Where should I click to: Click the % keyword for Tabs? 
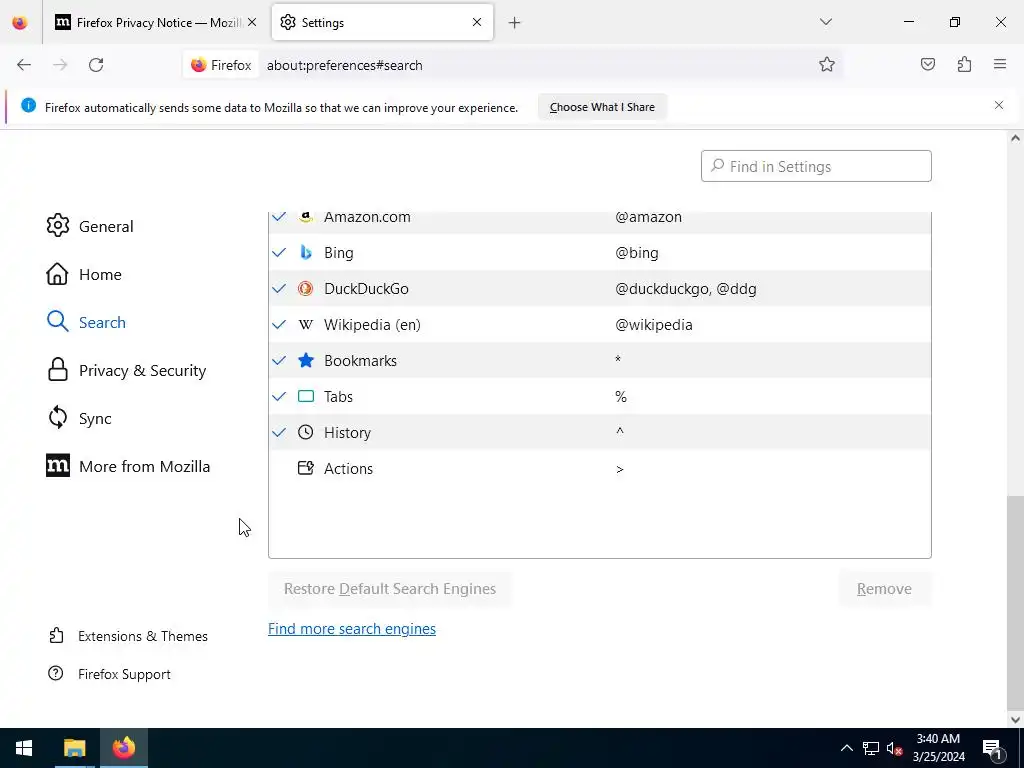[620, 396]
